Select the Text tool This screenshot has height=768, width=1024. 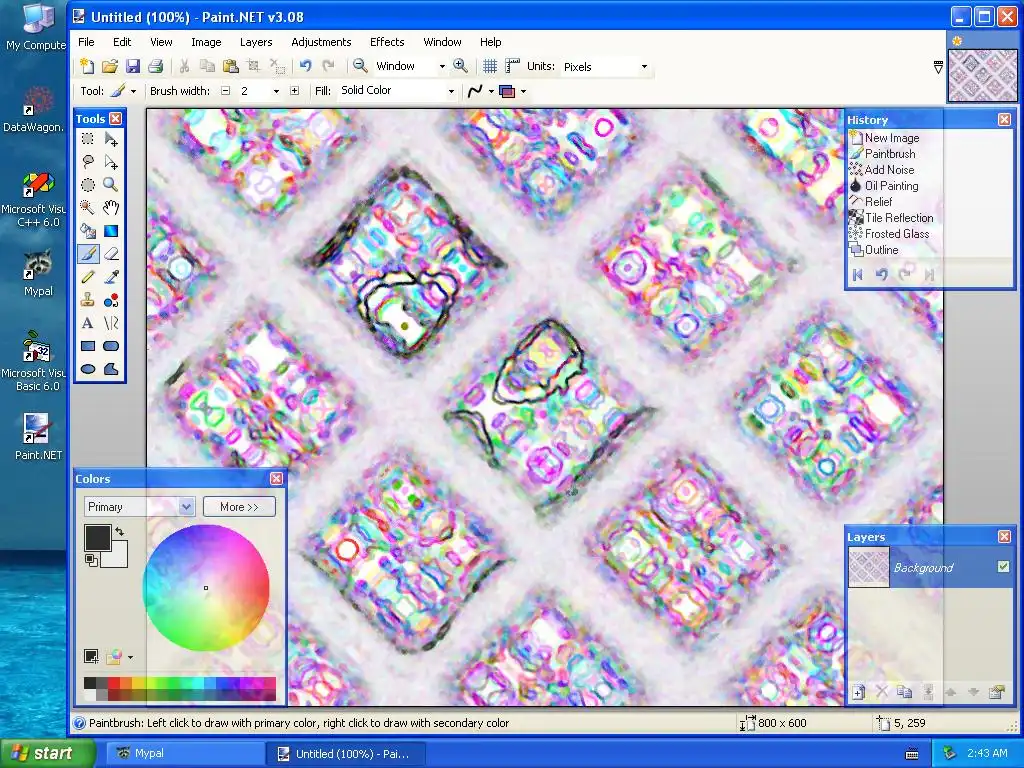click(x=88, y=323)
